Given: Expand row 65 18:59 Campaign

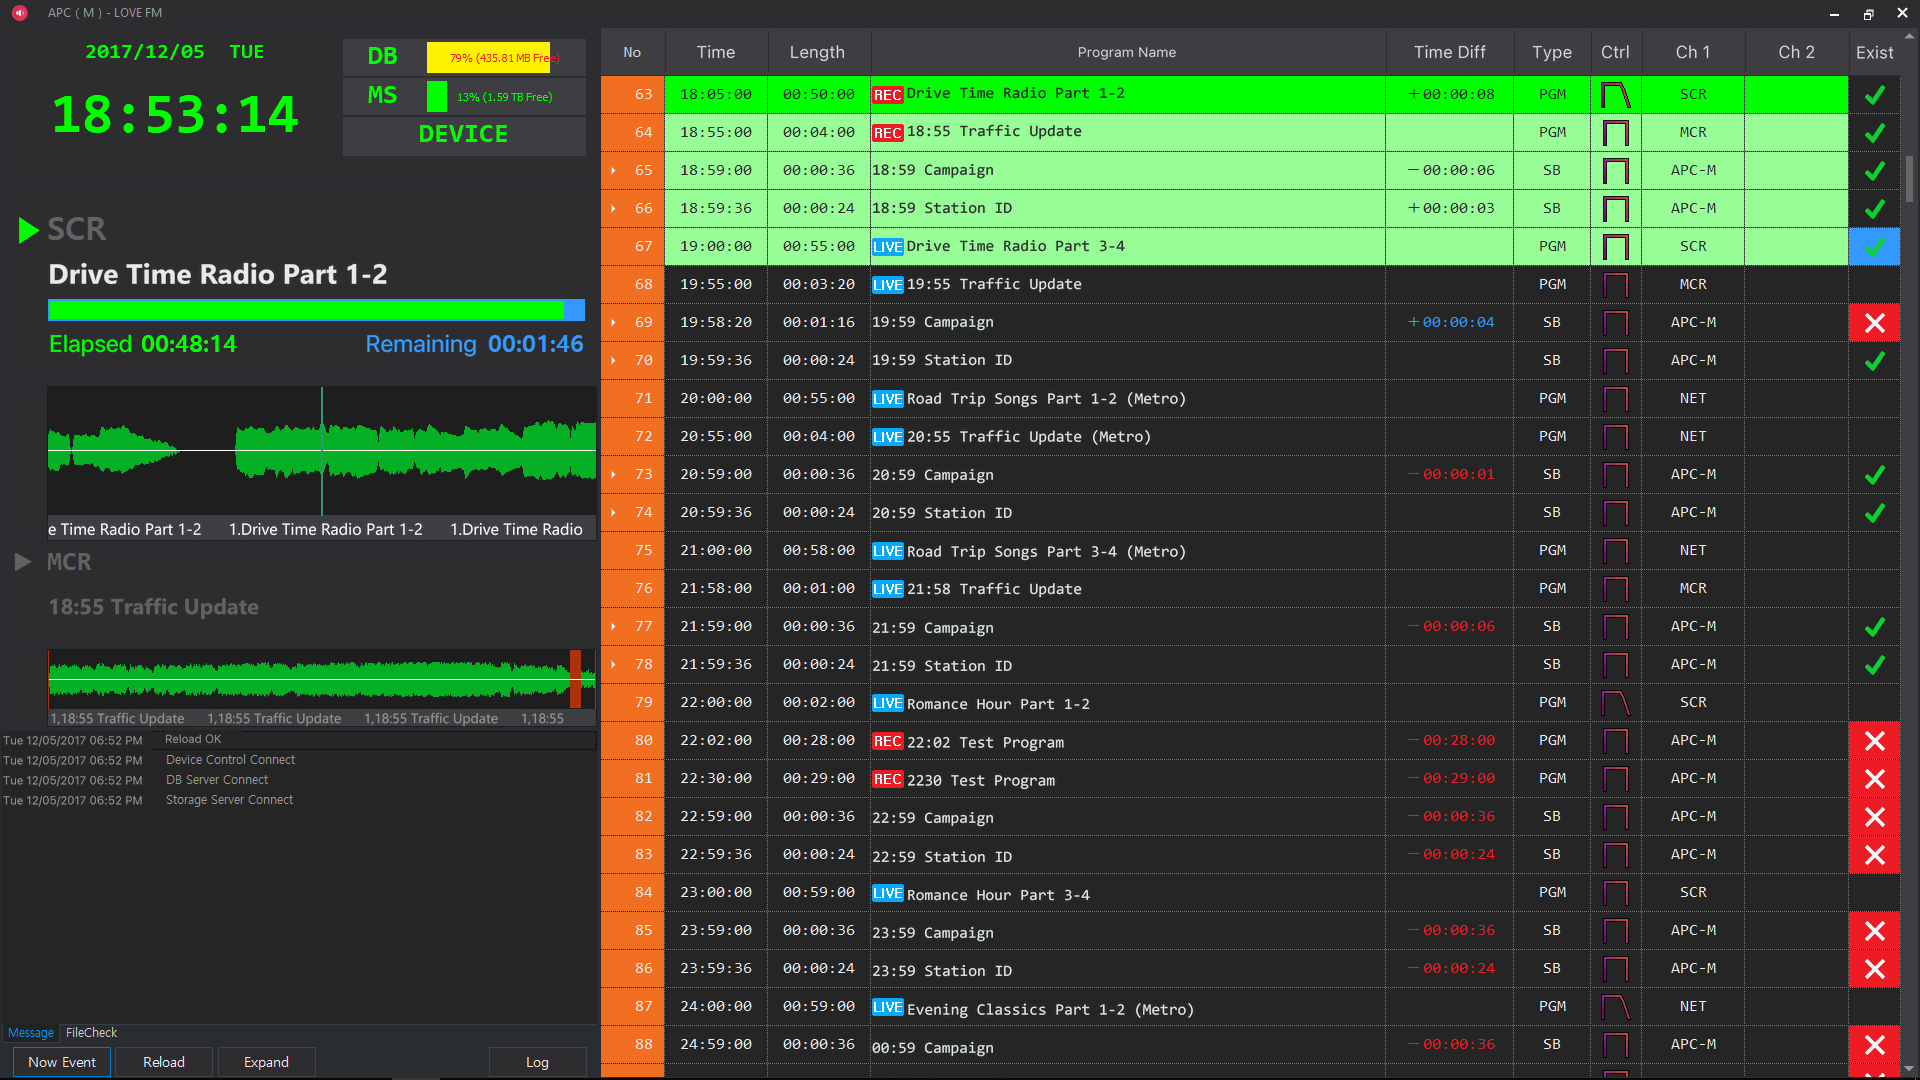Looking at the screenshot, I should tap(613, 171).
